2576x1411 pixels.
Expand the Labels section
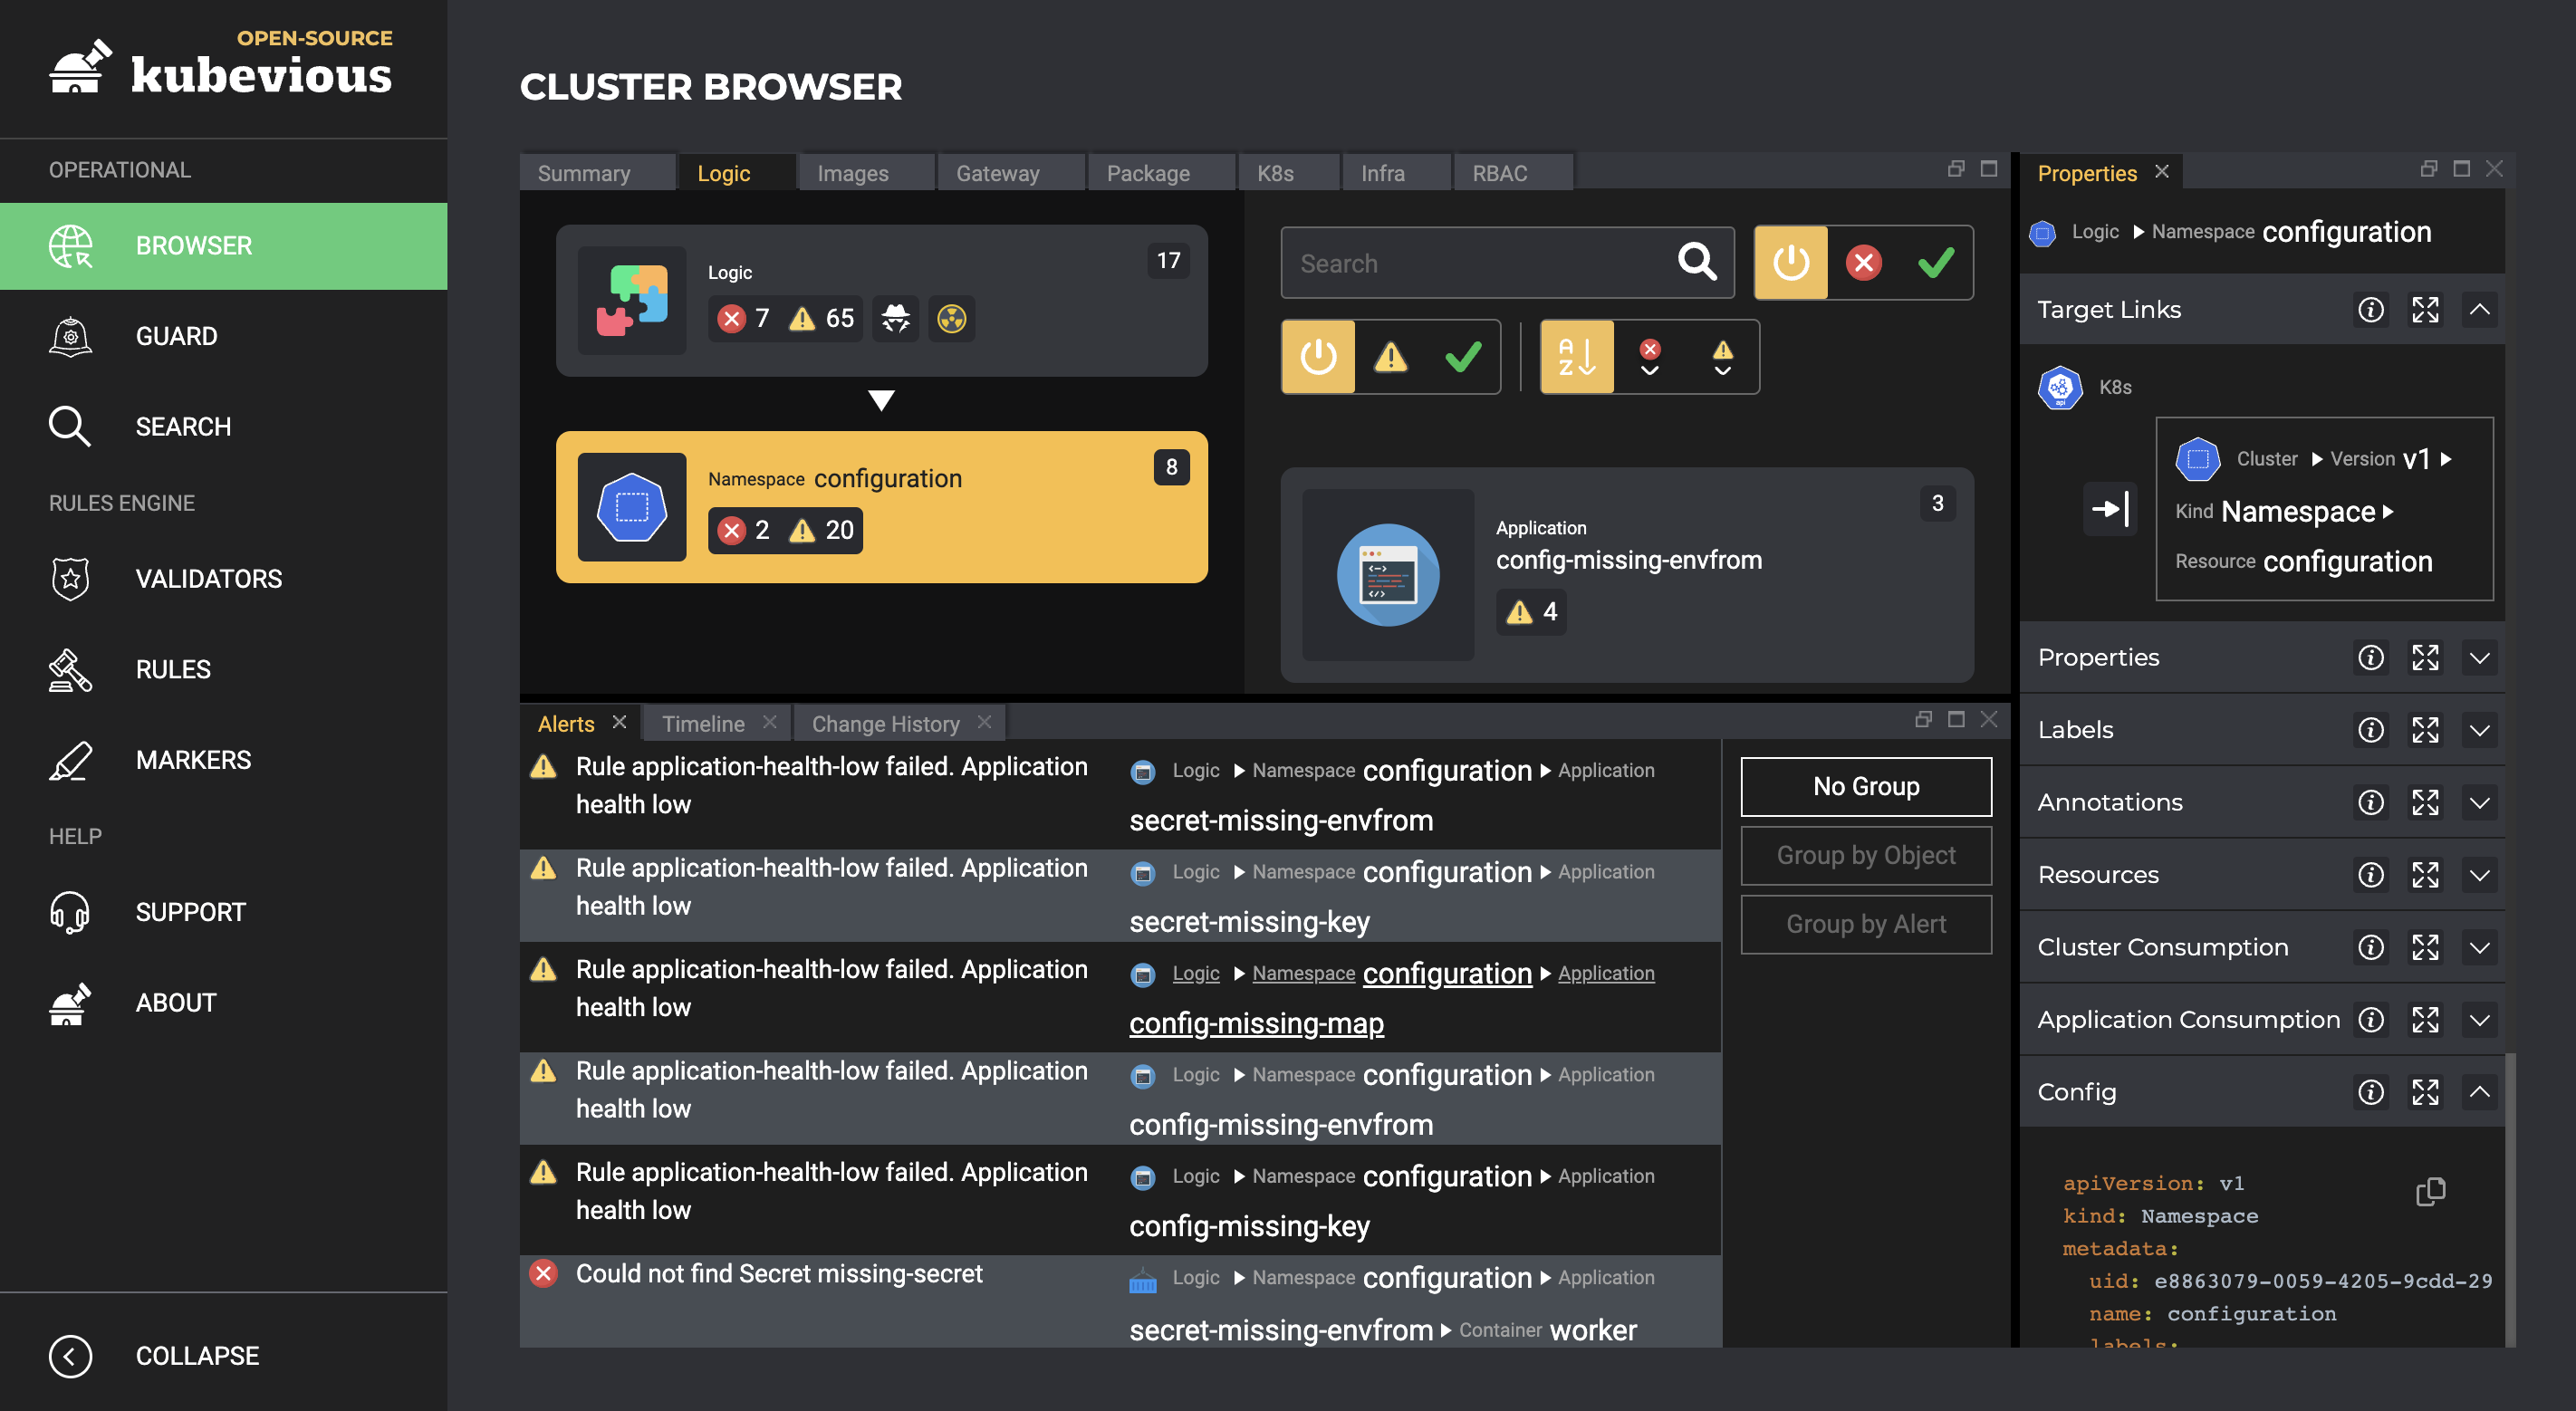[2480, 731]
